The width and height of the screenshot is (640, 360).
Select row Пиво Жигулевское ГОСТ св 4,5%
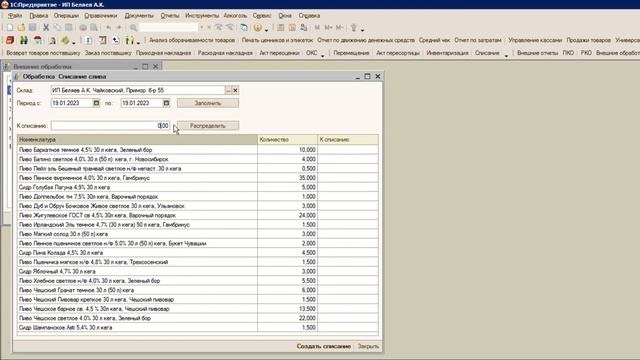198,215
